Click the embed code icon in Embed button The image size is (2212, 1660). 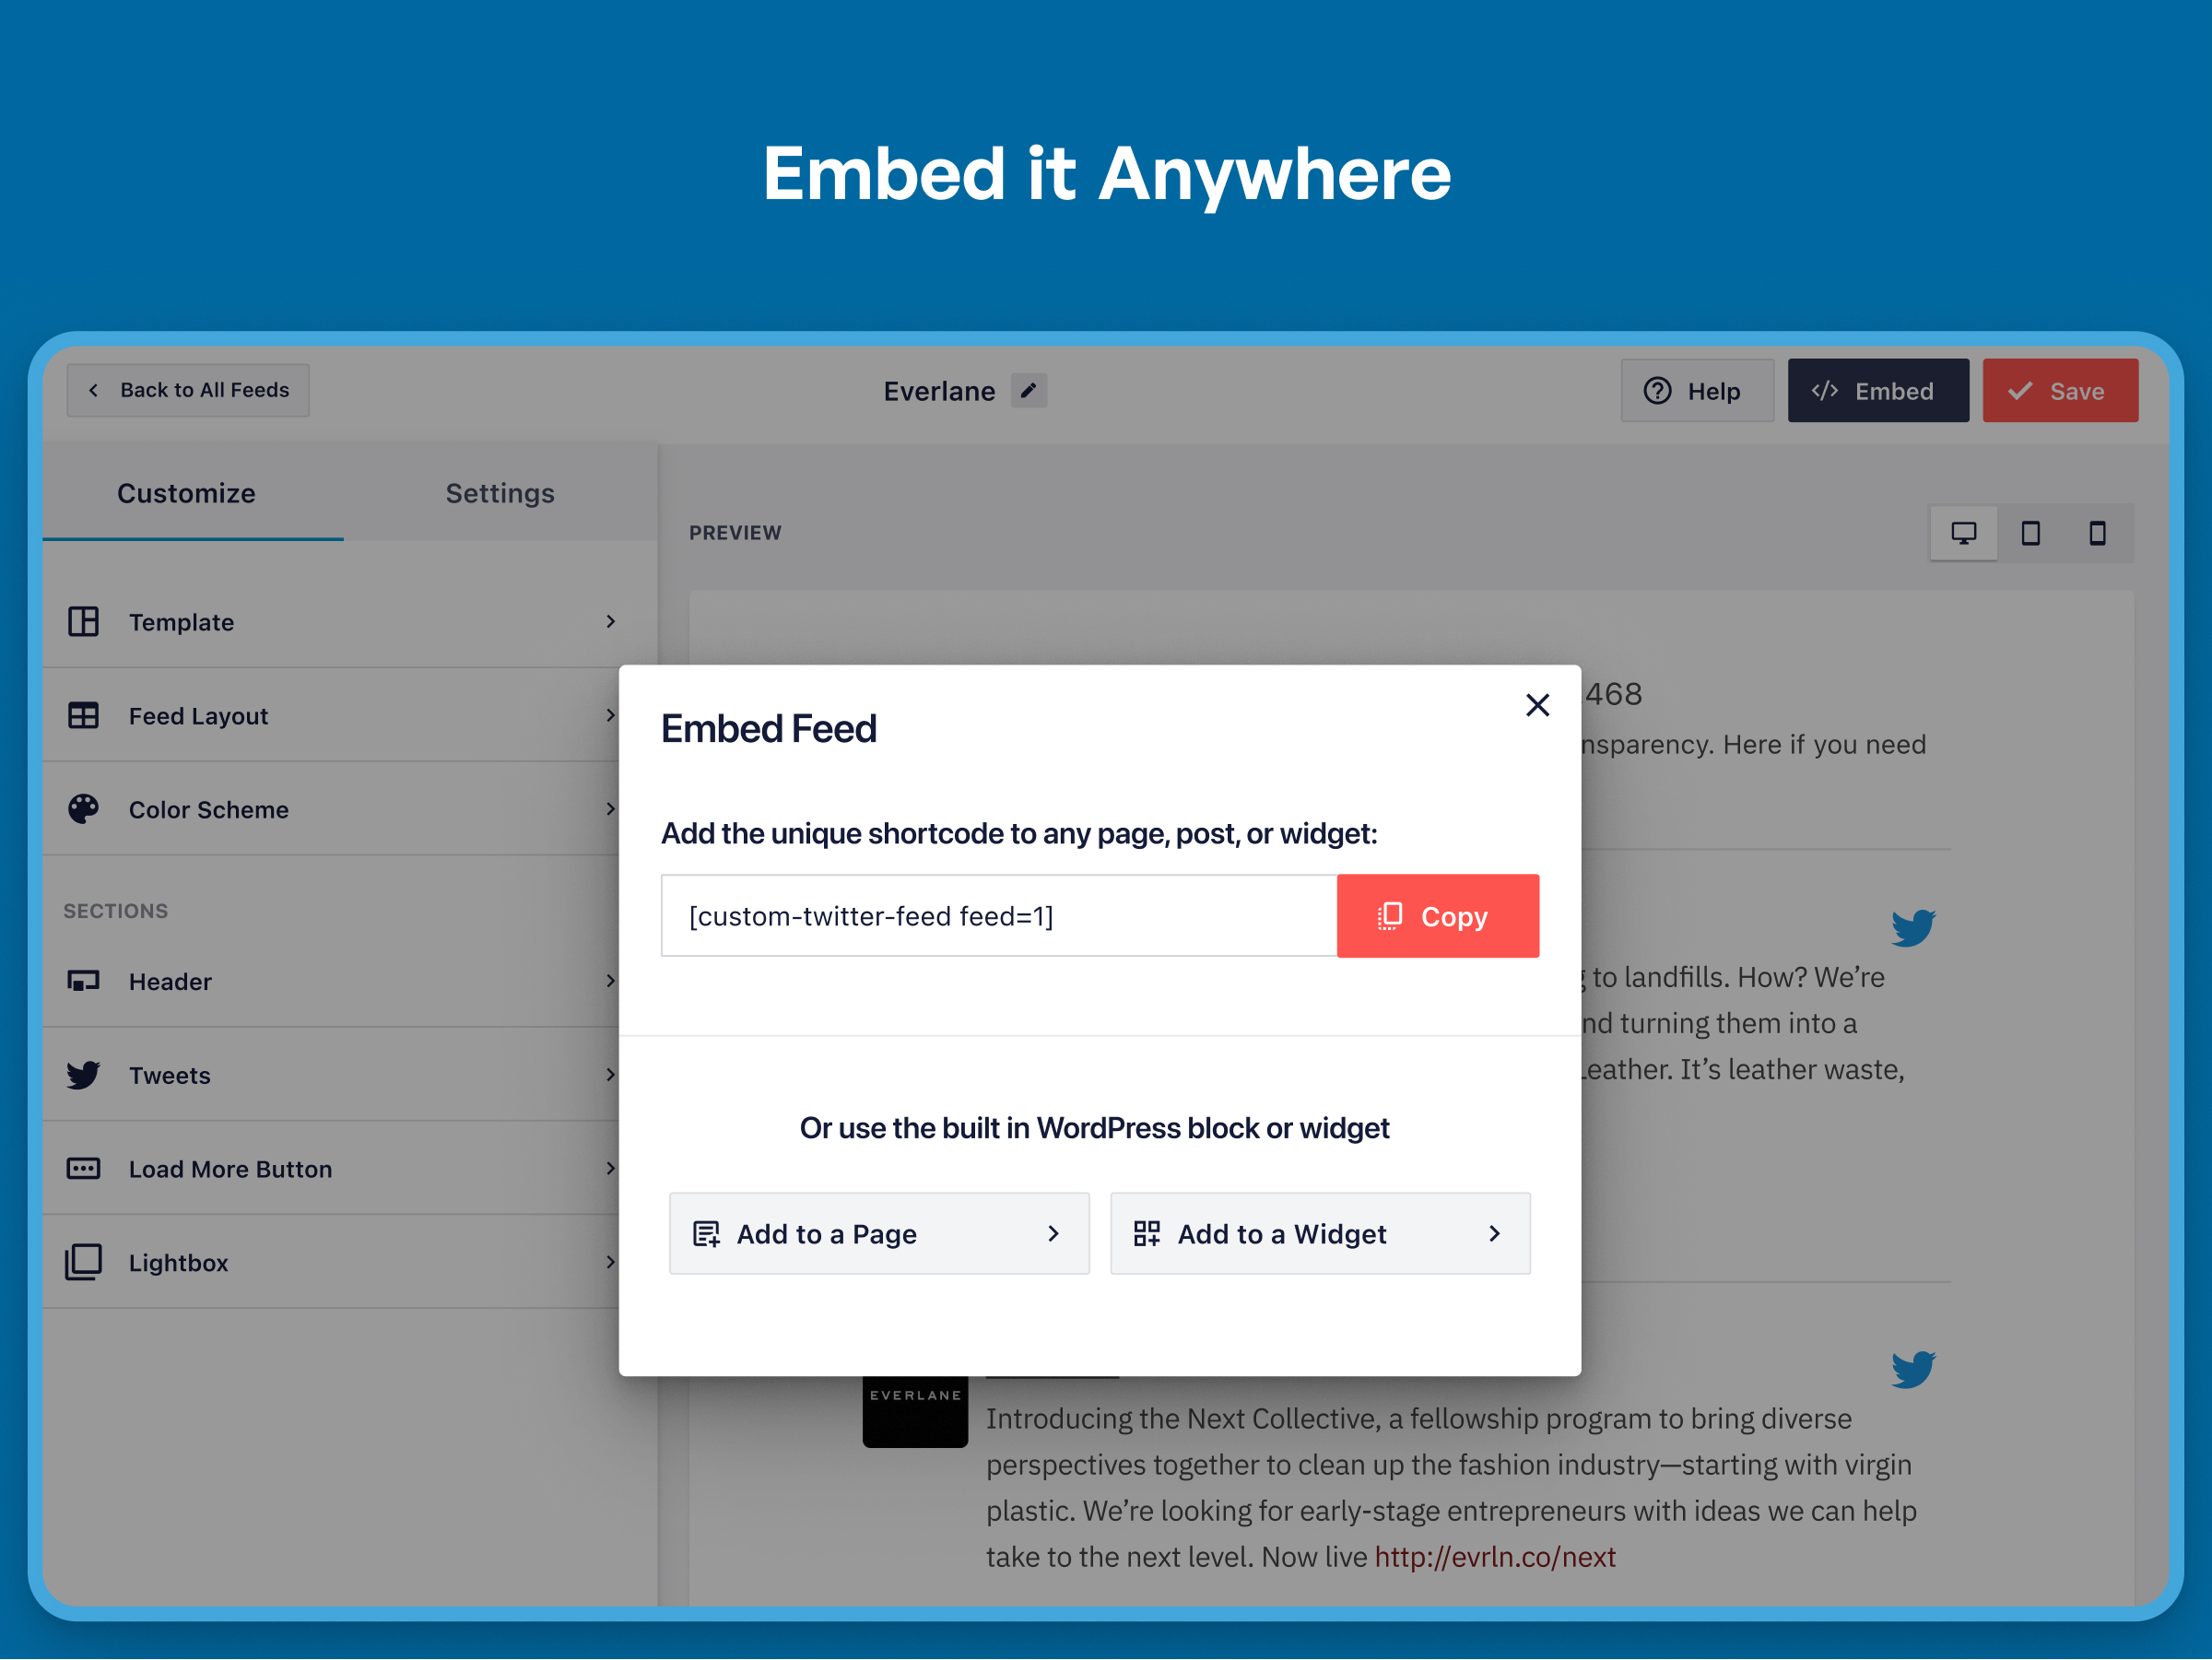click(x=1827, y=389)
